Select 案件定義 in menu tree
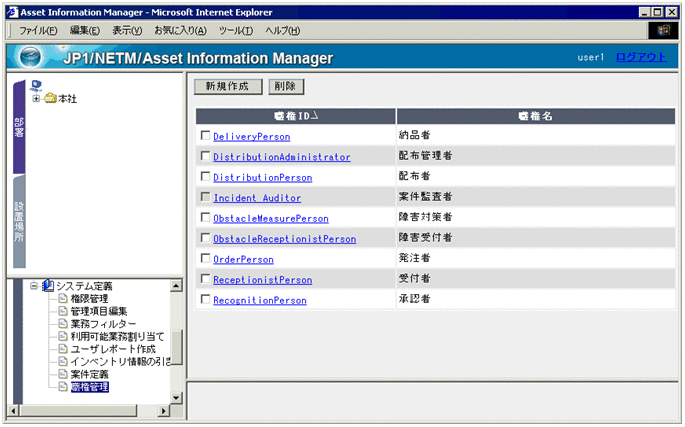The image size is (685, 427). point(90,375)
